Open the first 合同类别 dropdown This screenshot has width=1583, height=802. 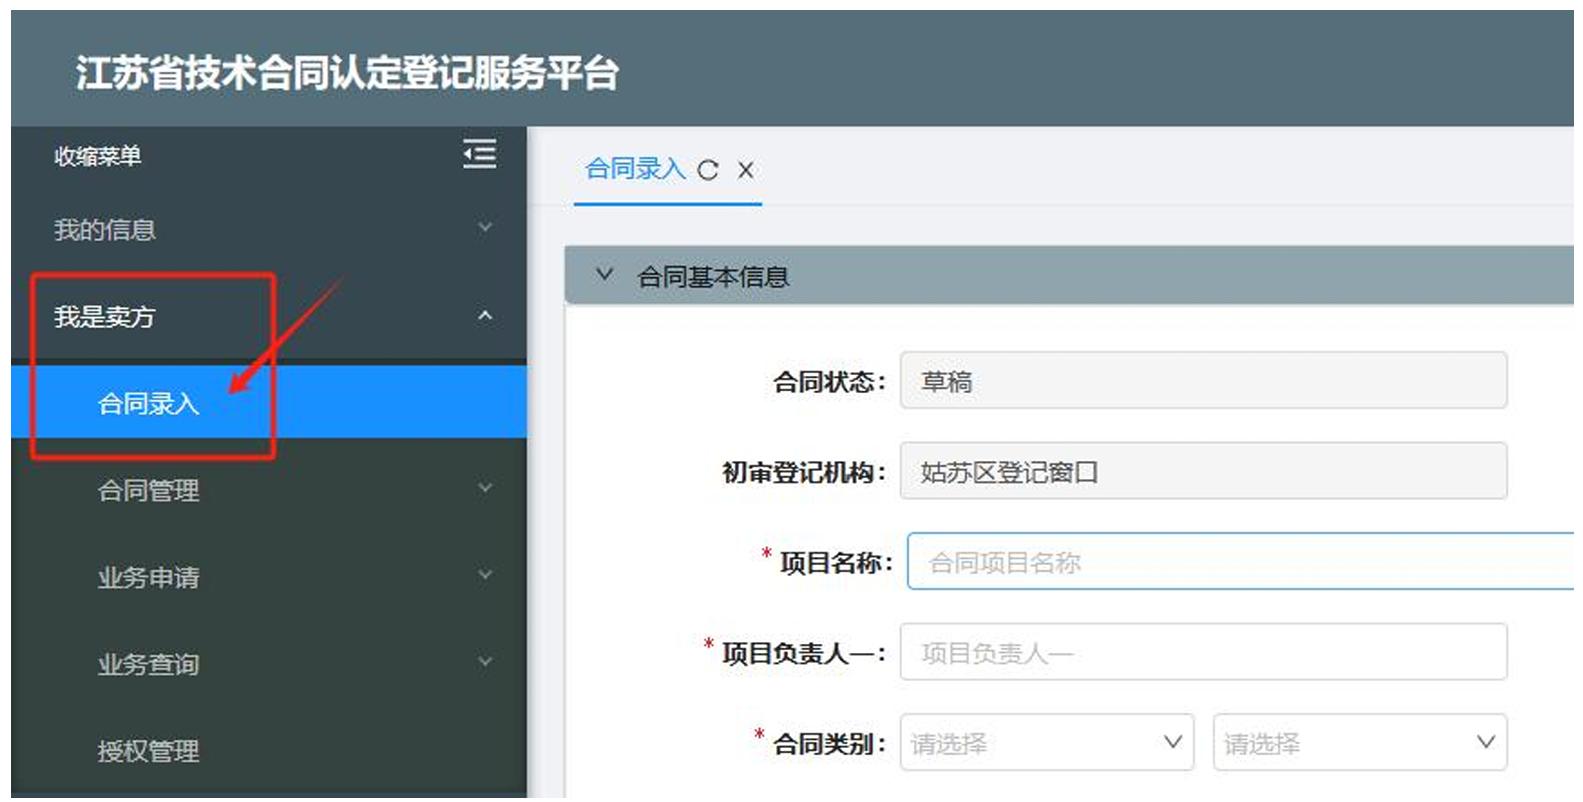pos(1046,742)
